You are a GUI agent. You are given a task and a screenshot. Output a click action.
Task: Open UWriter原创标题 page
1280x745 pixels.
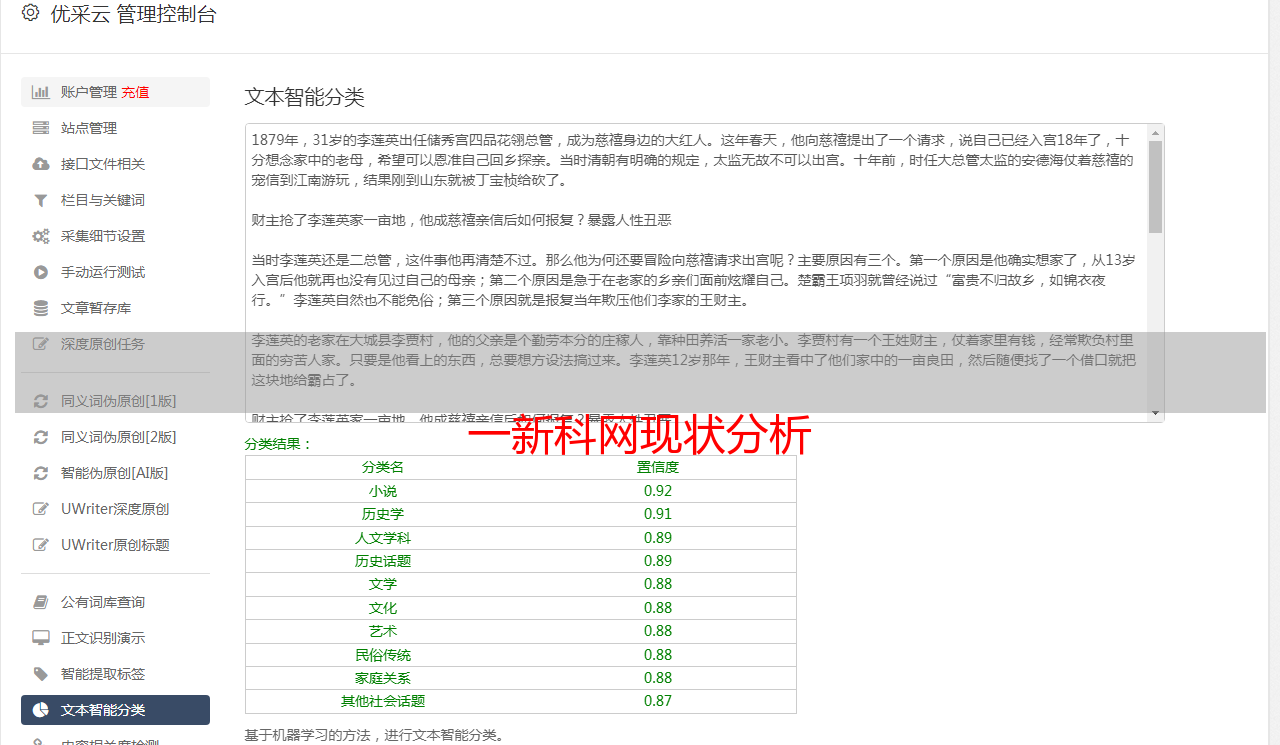115,545
